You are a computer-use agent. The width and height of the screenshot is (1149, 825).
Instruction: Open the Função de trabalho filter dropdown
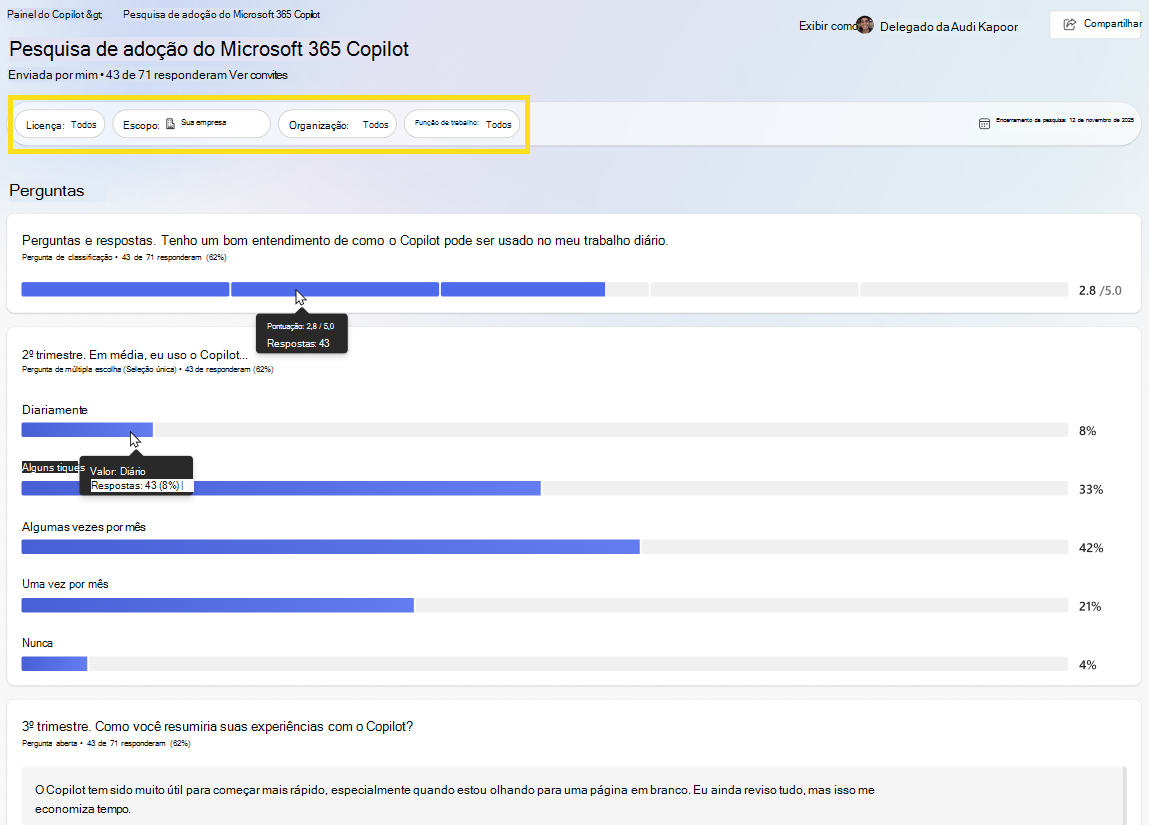pyautogui.click(x=462, y=124)
